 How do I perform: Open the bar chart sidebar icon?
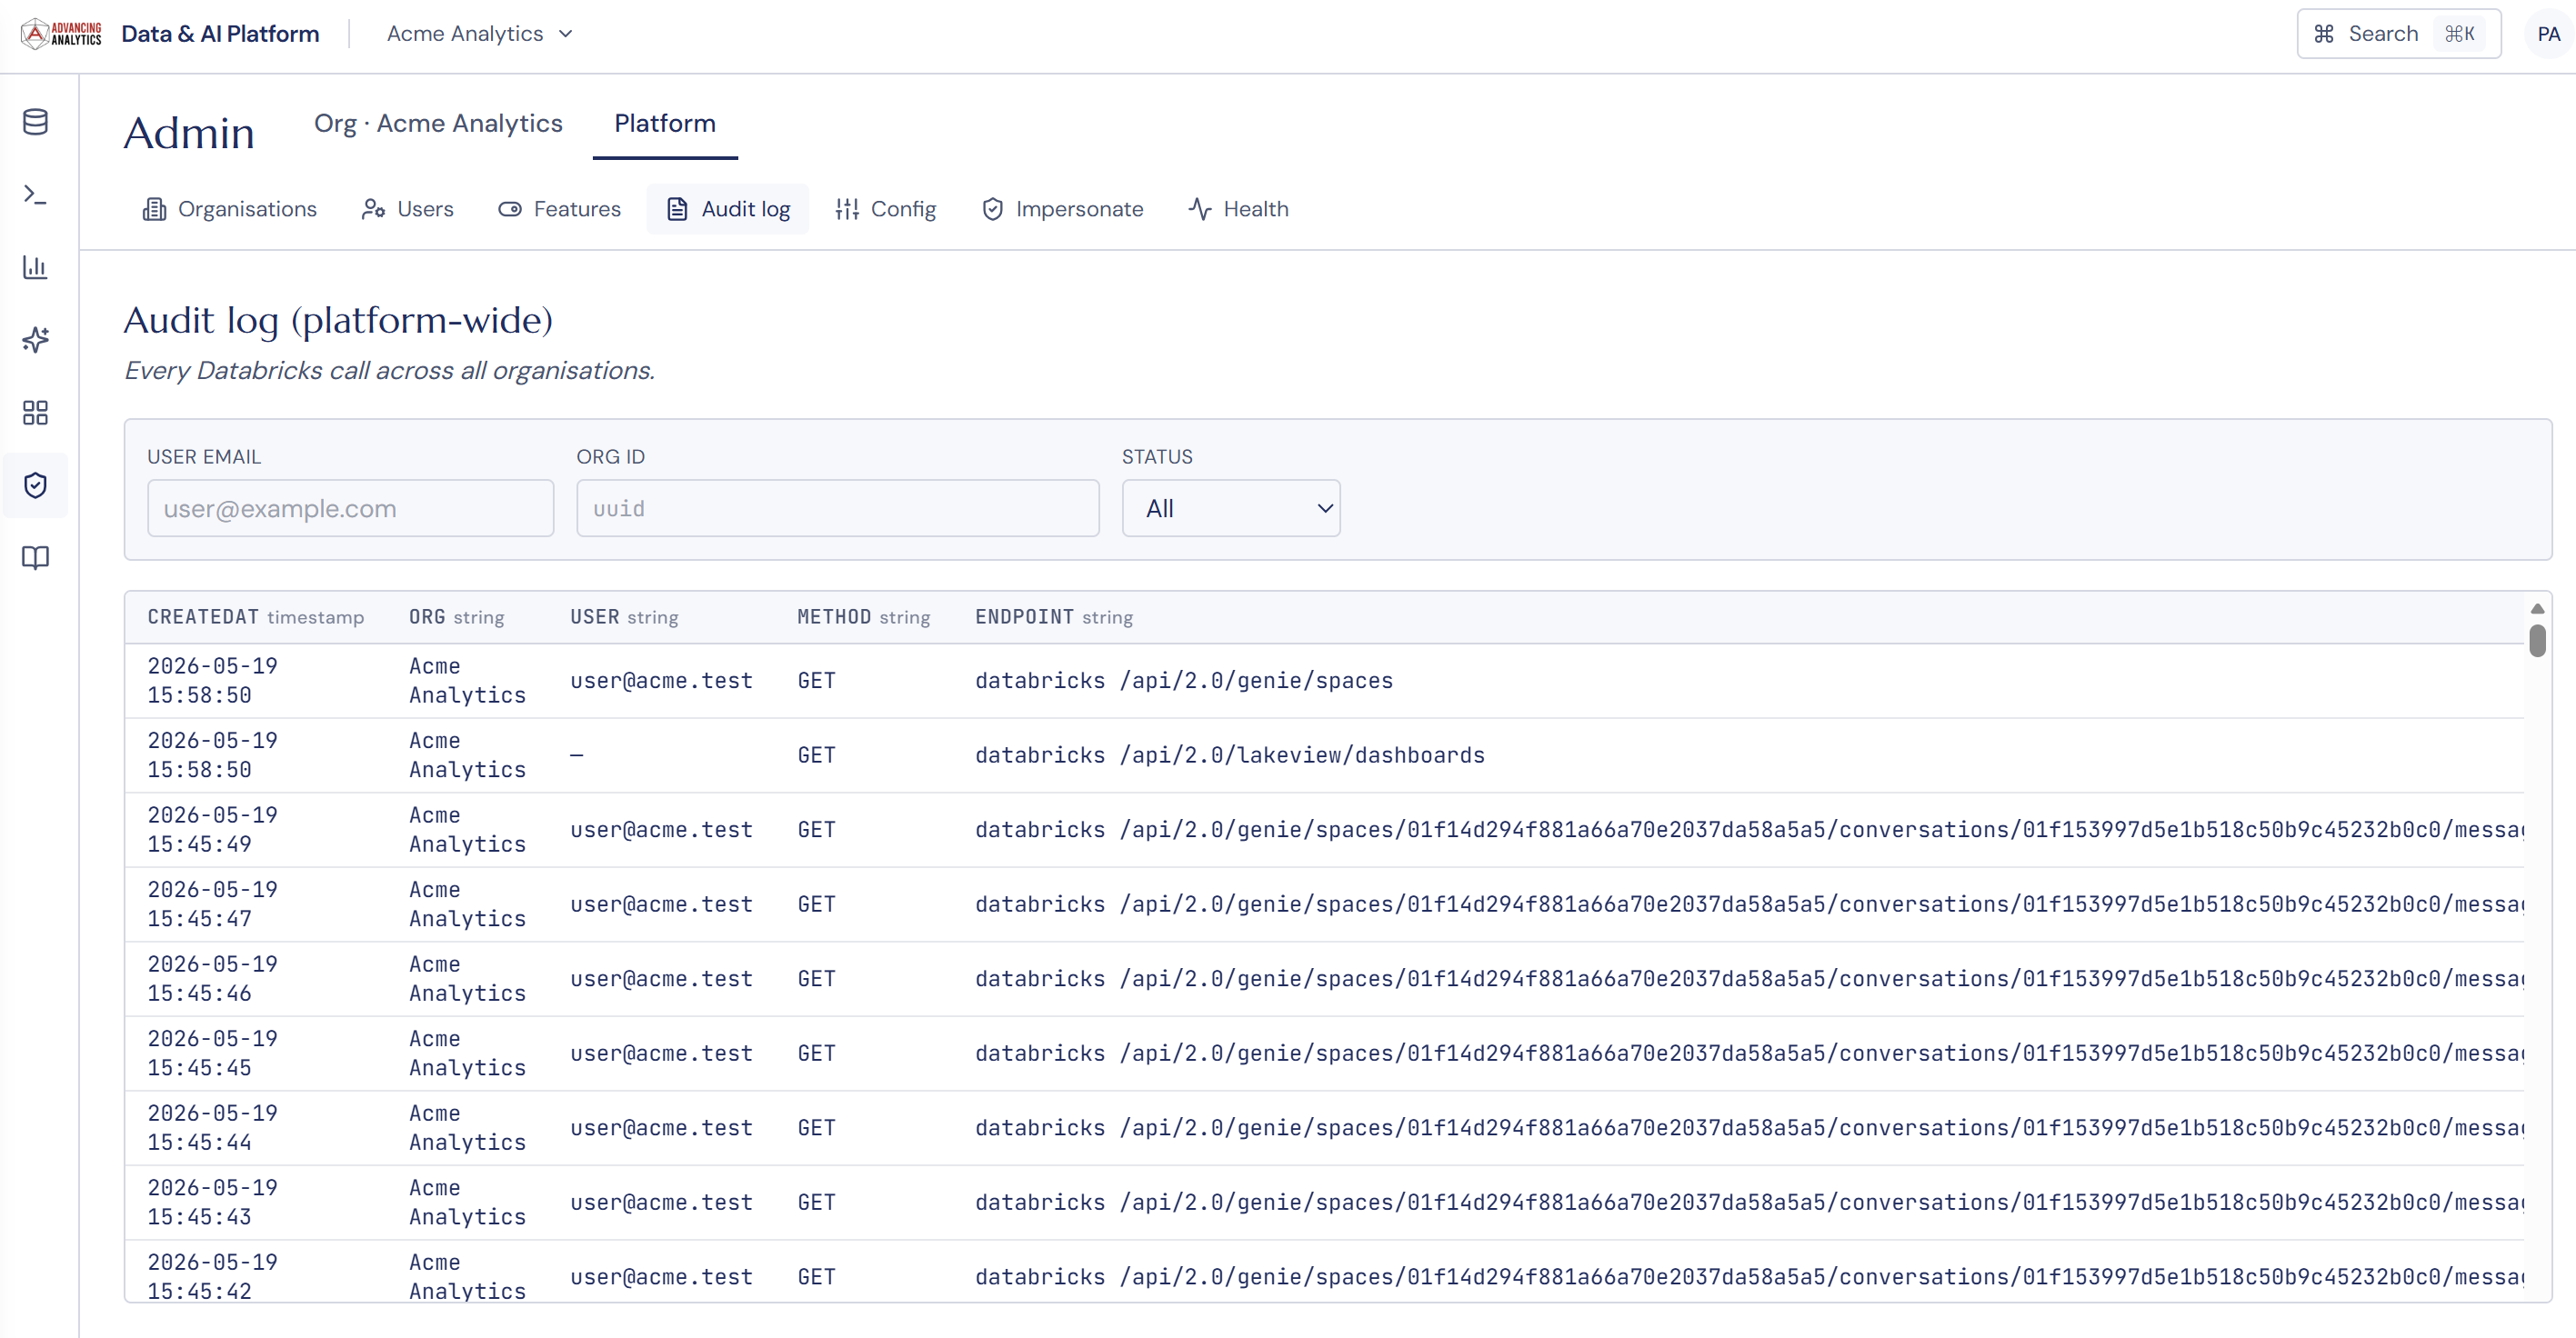[x=35, y=267]
